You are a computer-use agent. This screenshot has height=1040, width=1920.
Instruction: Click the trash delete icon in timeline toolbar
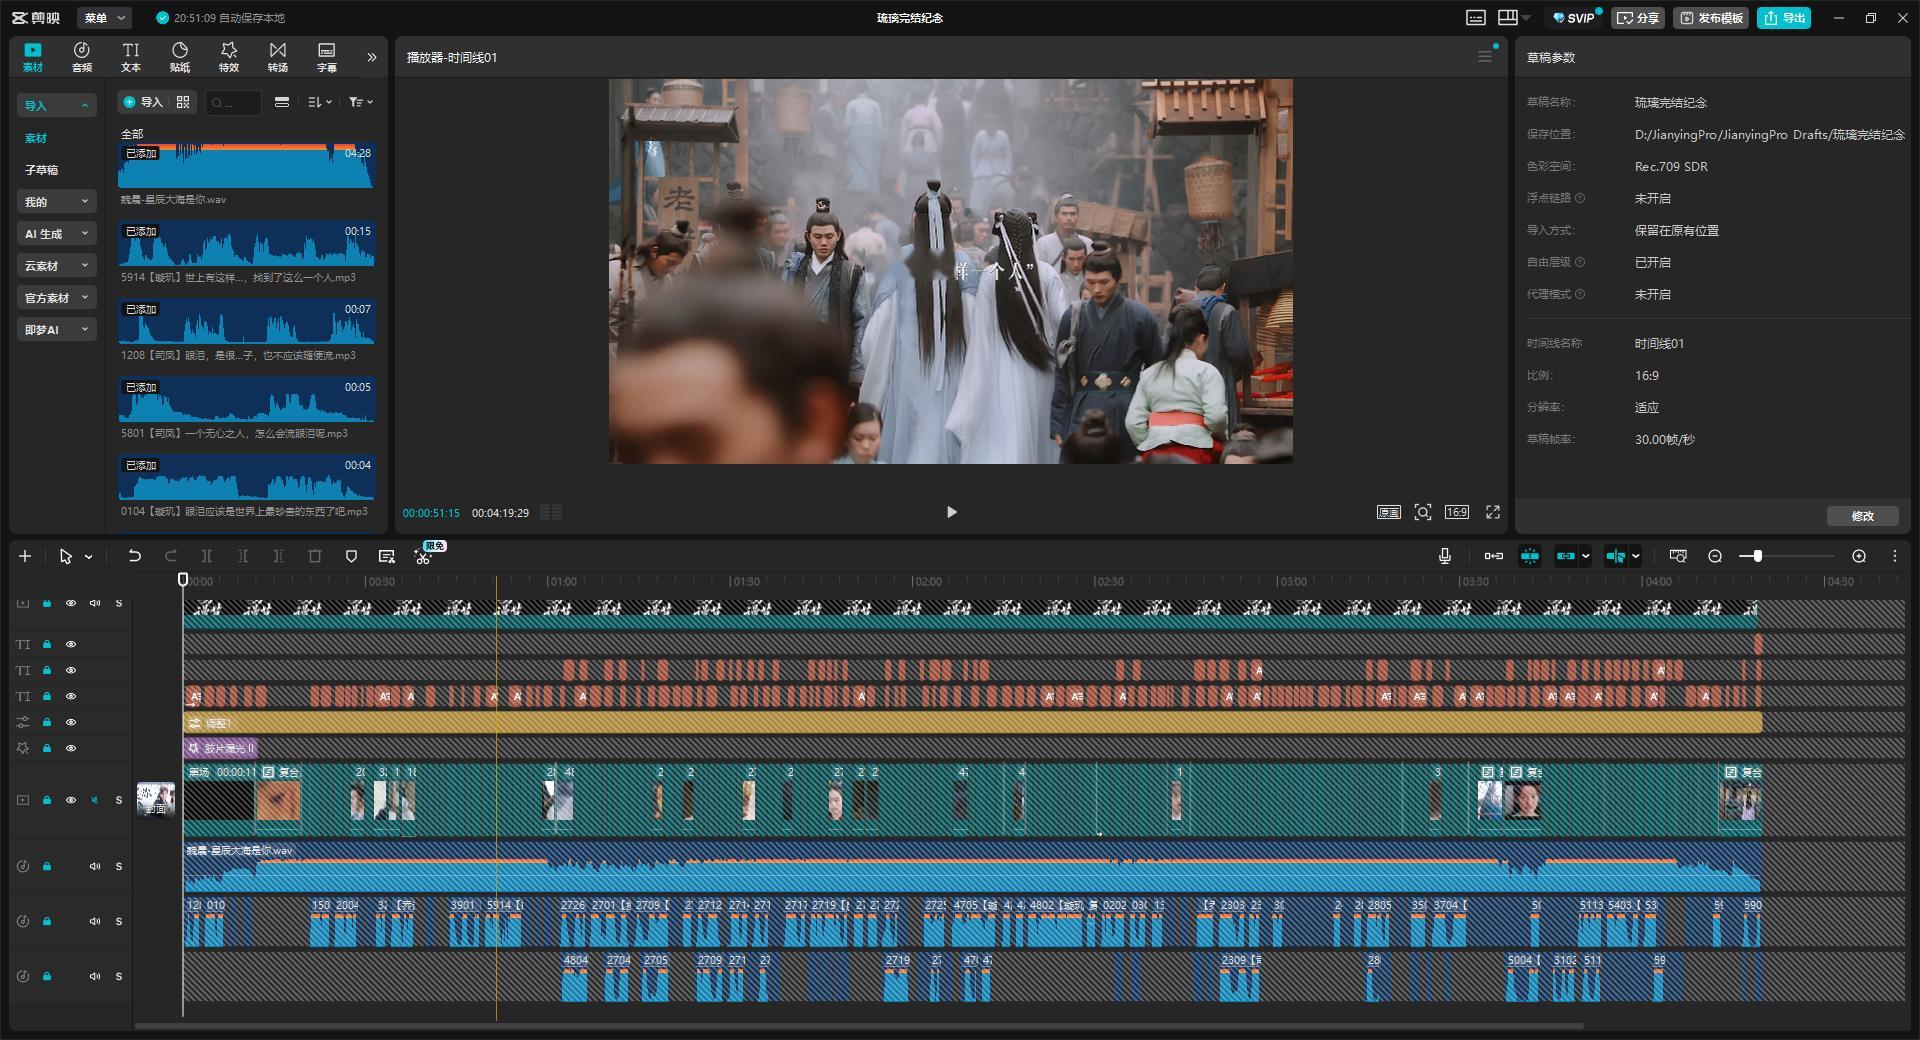pyautogui.click(x=315, y=556)
